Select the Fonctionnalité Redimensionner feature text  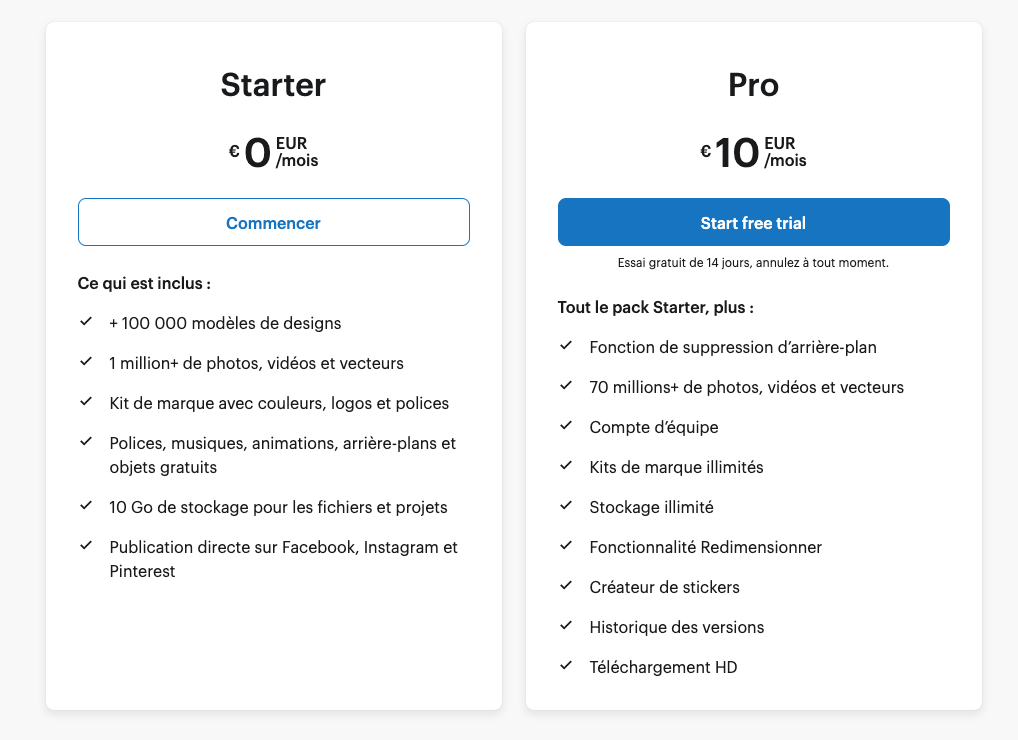click(705, 547)
